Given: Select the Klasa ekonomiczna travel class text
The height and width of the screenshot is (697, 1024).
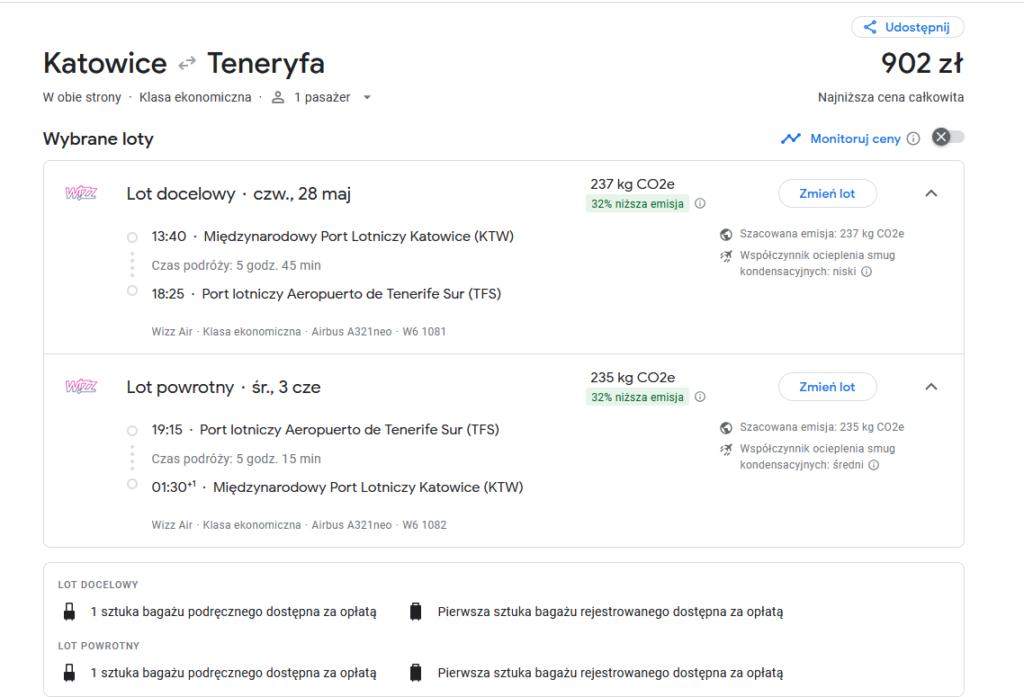Looking at the screenshot, I should click(195, 98).
